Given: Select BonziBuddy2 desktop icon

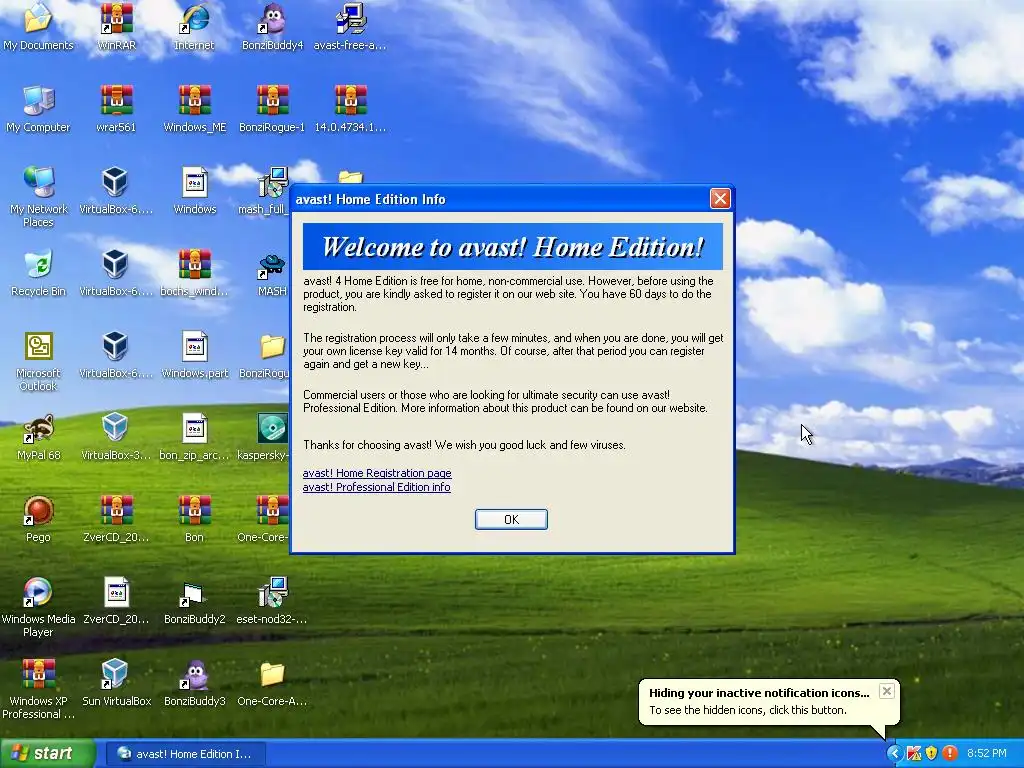Looking at the screenshot, I should [x=195, y=601].
